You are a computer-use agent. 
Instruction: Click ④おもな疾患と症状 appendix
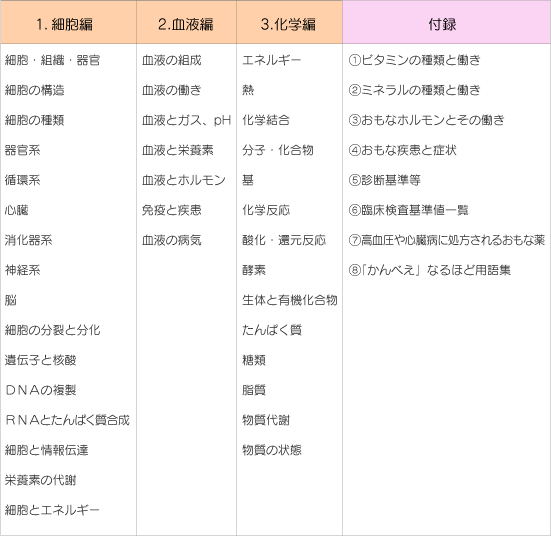click(403, 150)
